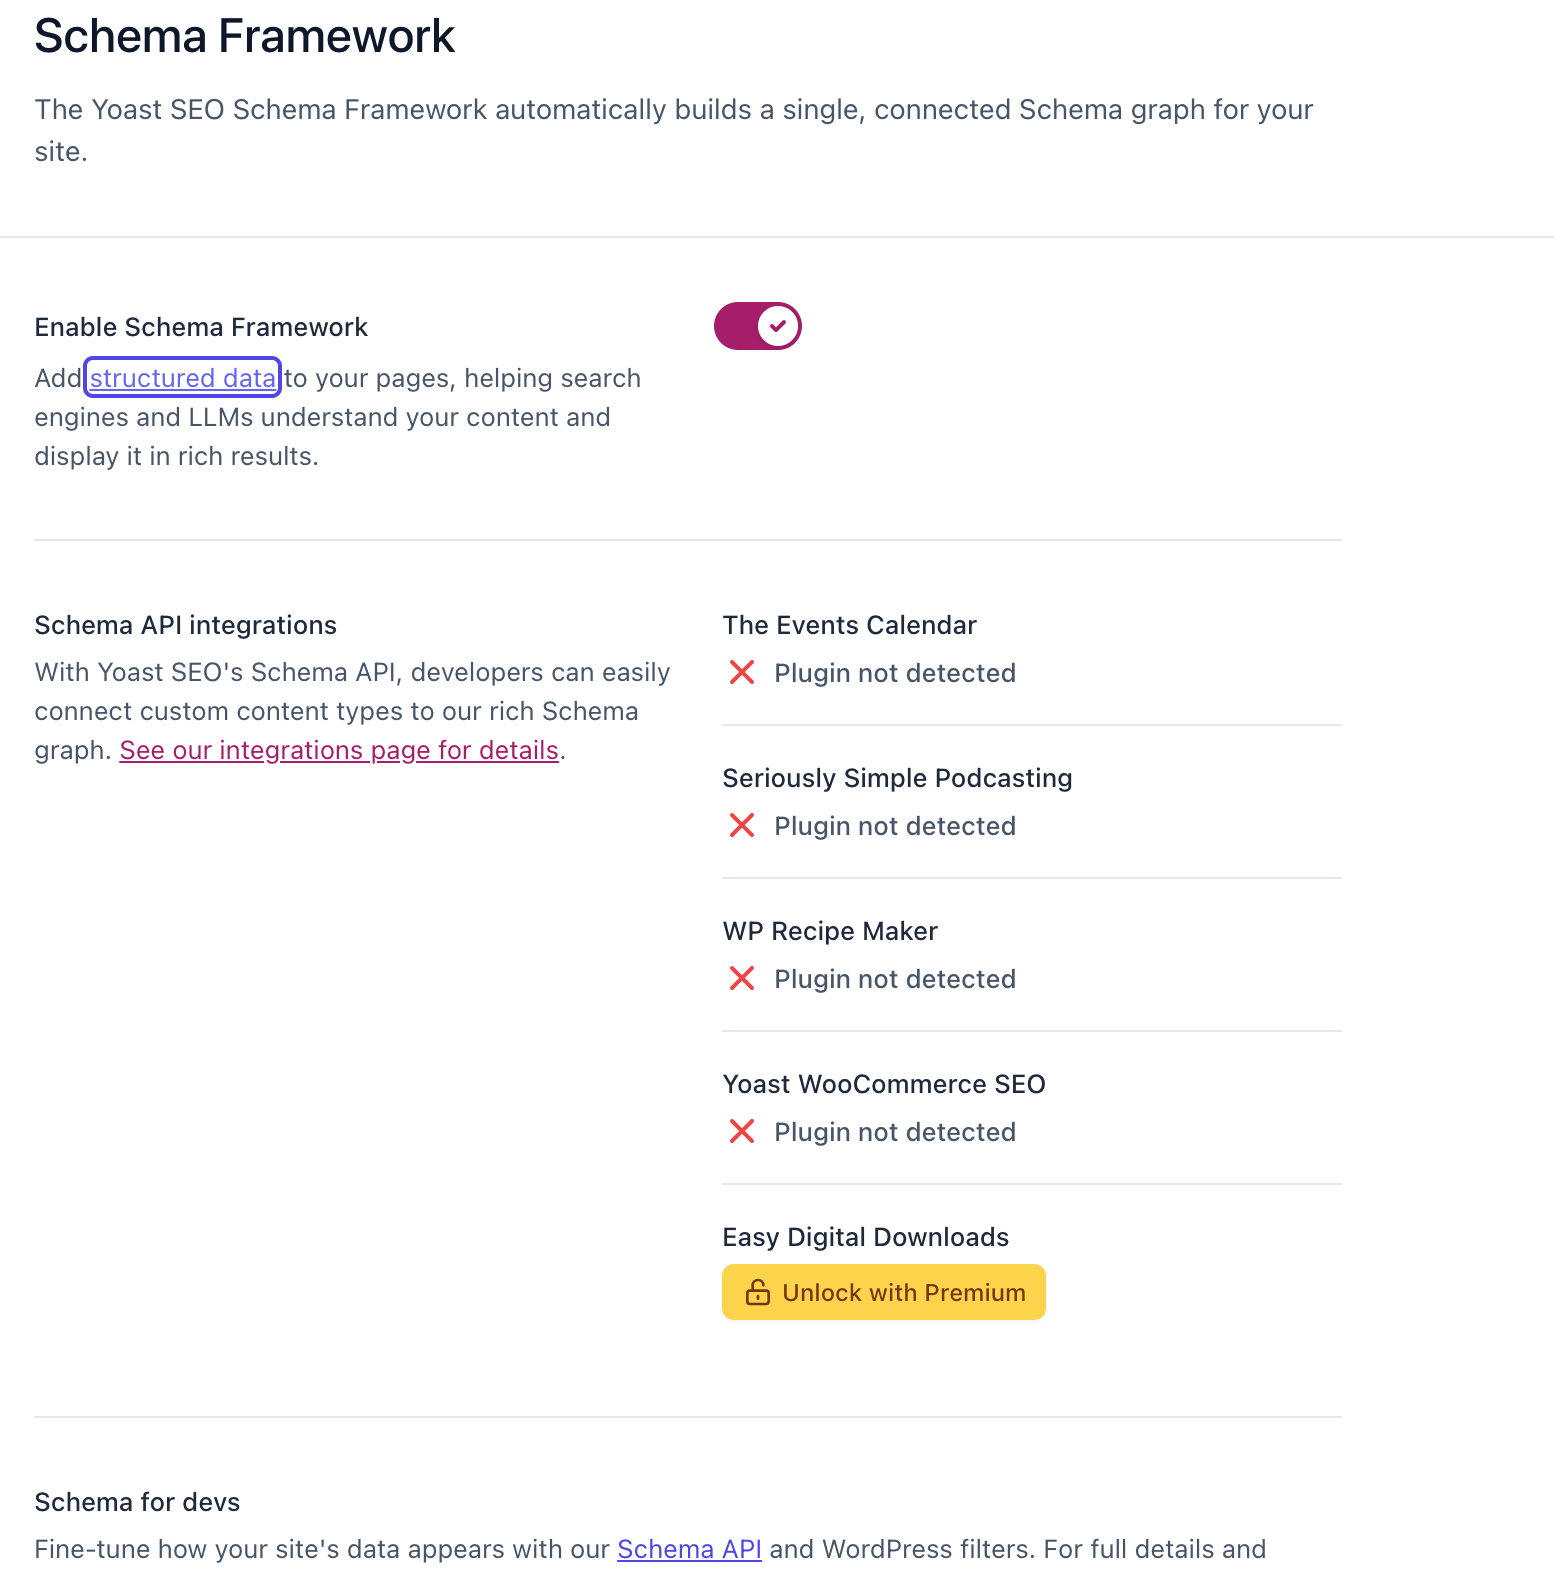Viewport: 1554px width, 1574px height.
Task: Click the red X beside Yoast WooCommerce SEO
Action: (741, 1131)
